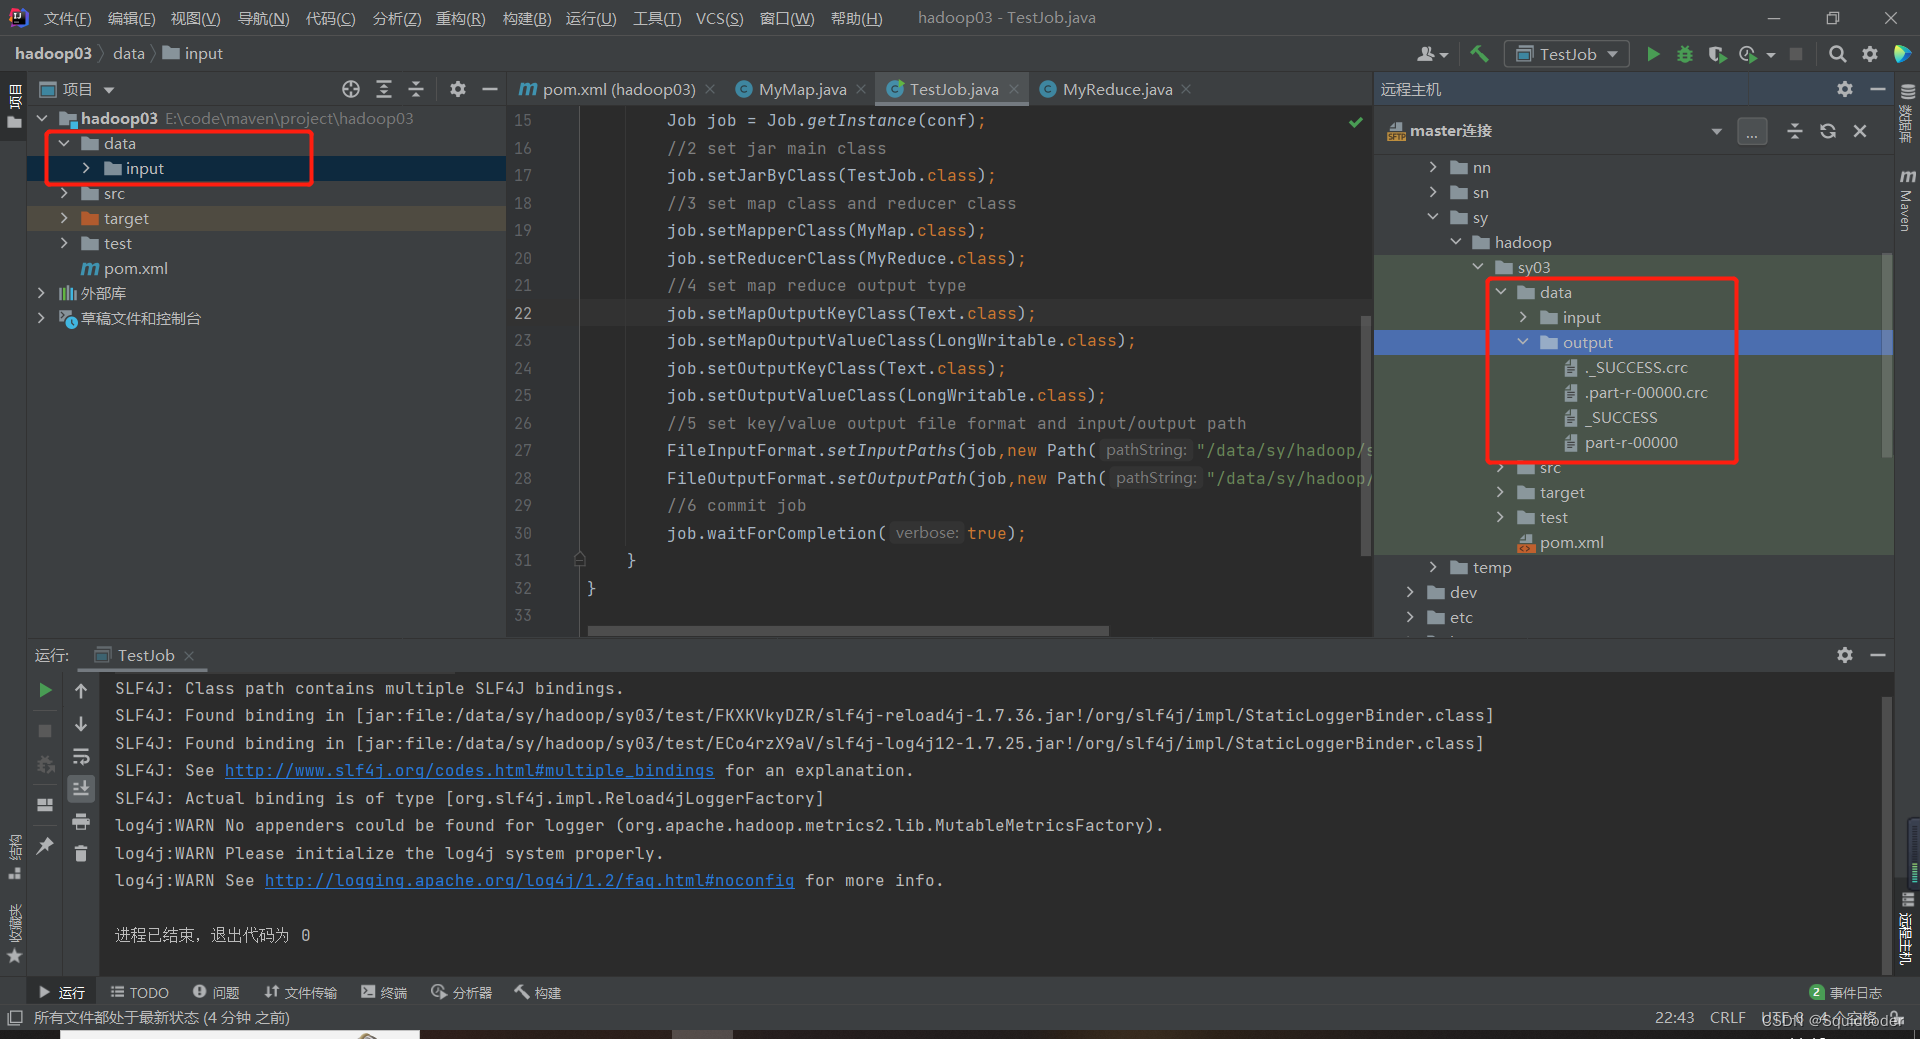Pin the Run tab icon
The height and width of the screenshot is (1039, 1920).
coord(45,845)
